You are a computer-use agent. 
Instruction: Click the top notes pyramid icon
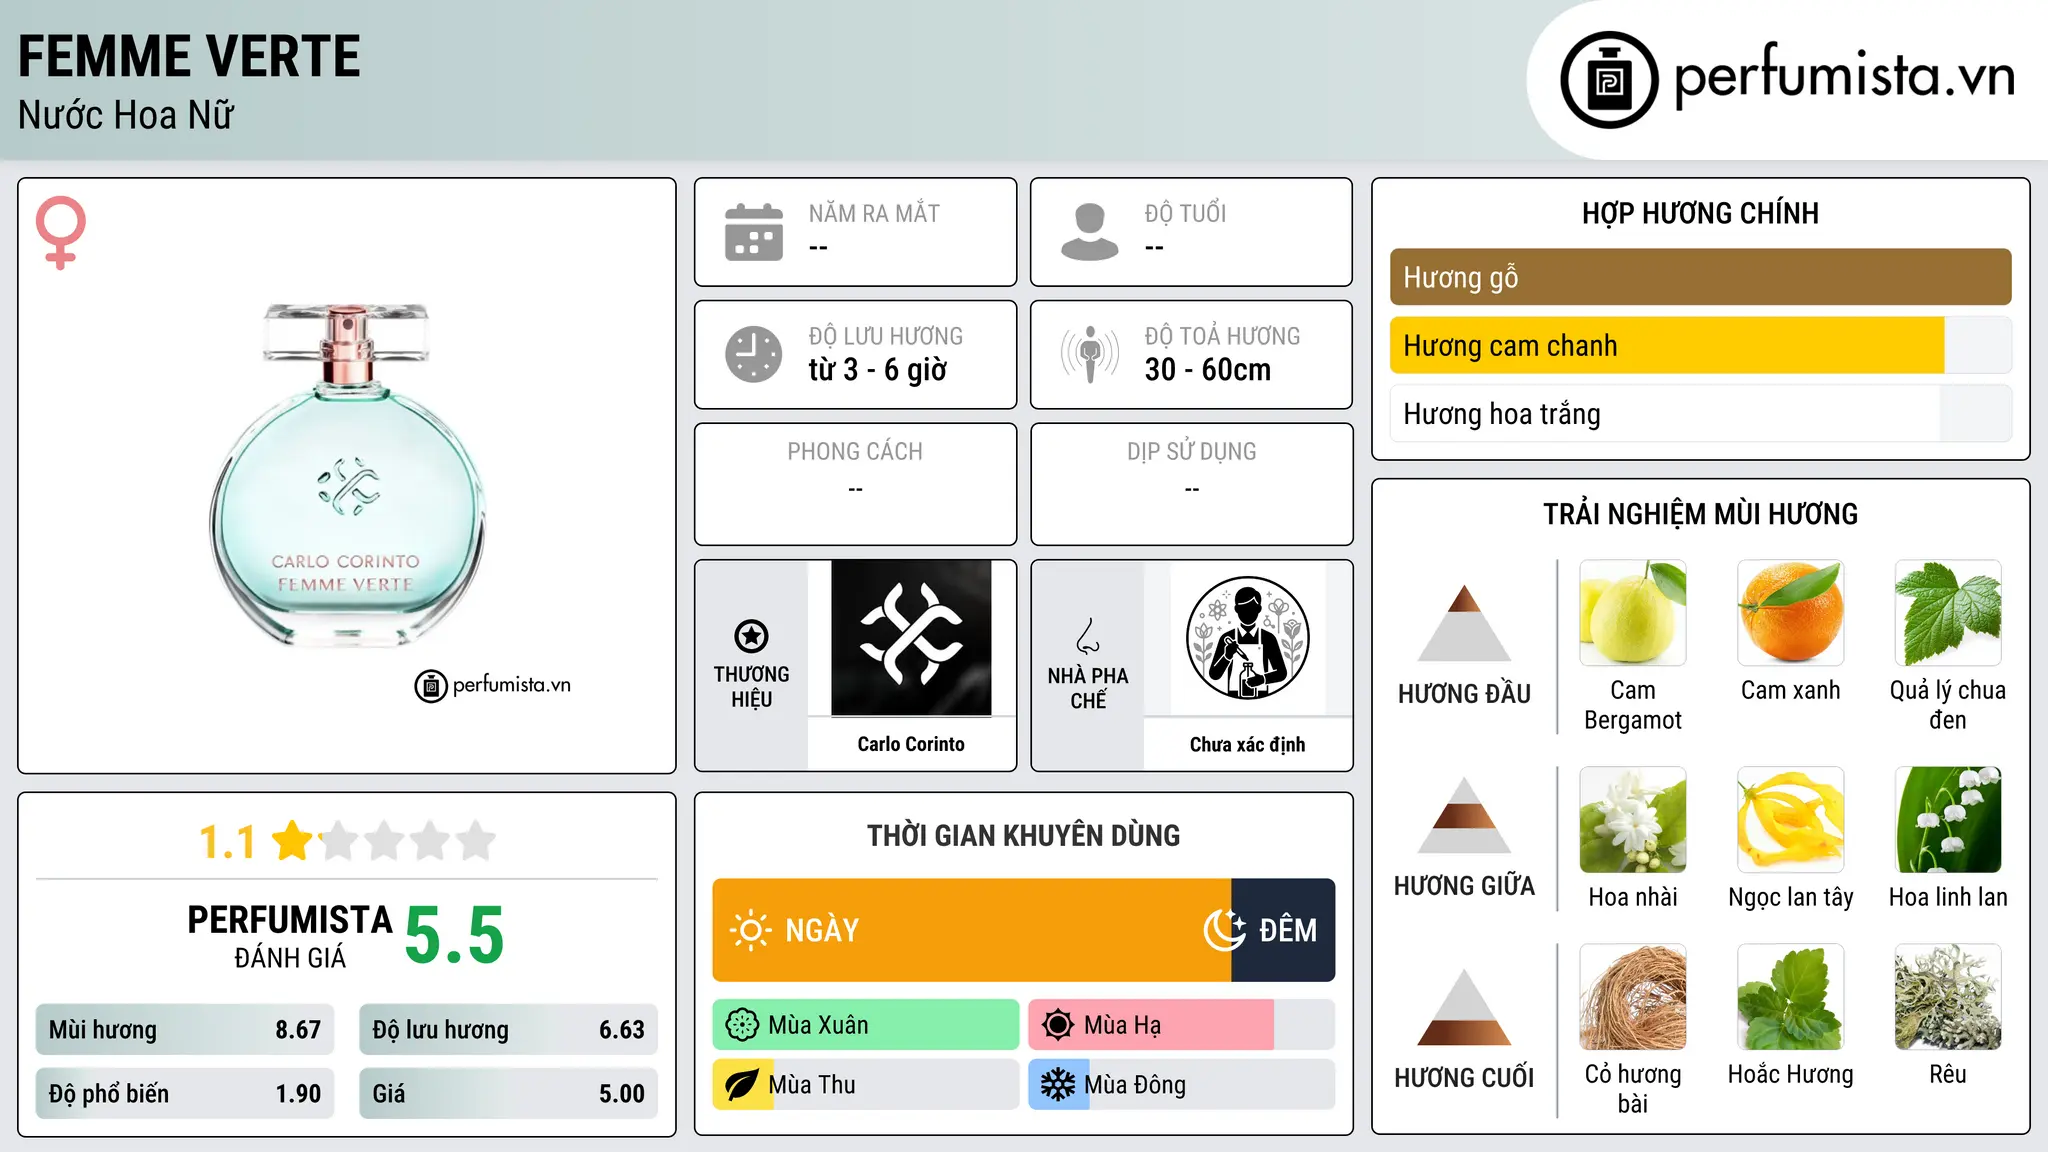click(x=1464, y=623)
